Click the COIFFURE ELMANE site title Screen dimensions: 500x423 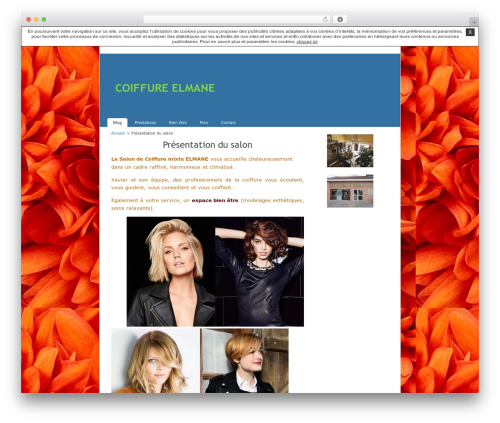pyautogui.click(x=165, y=88)
